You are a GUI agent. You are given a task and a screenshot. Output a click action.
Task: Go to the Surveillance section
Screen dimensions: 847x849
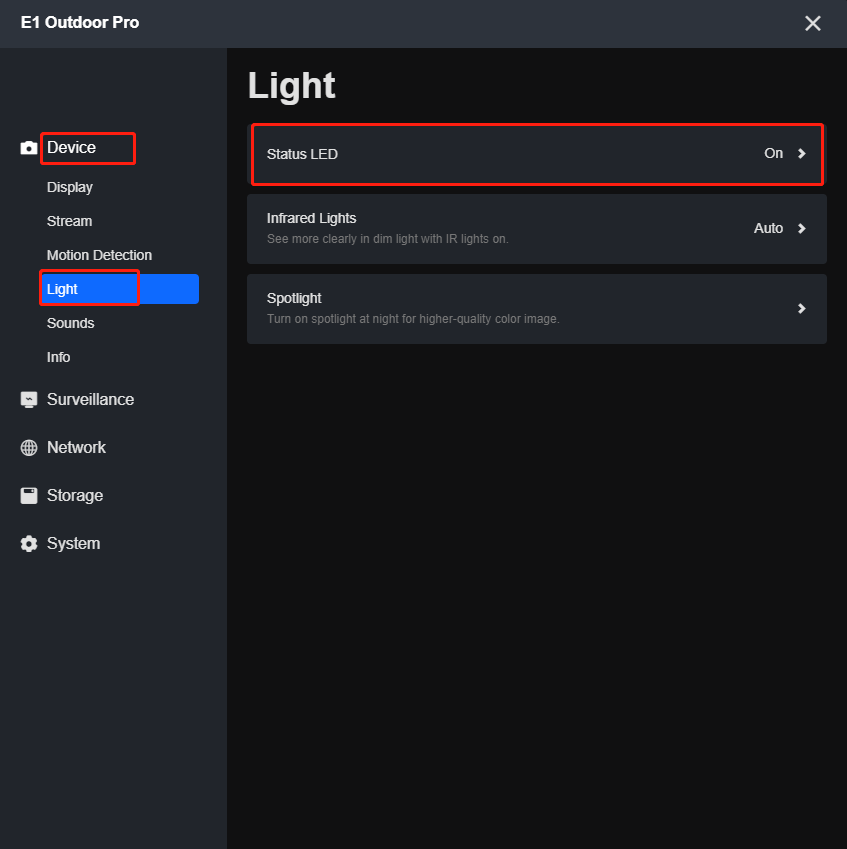click(90, 399)
